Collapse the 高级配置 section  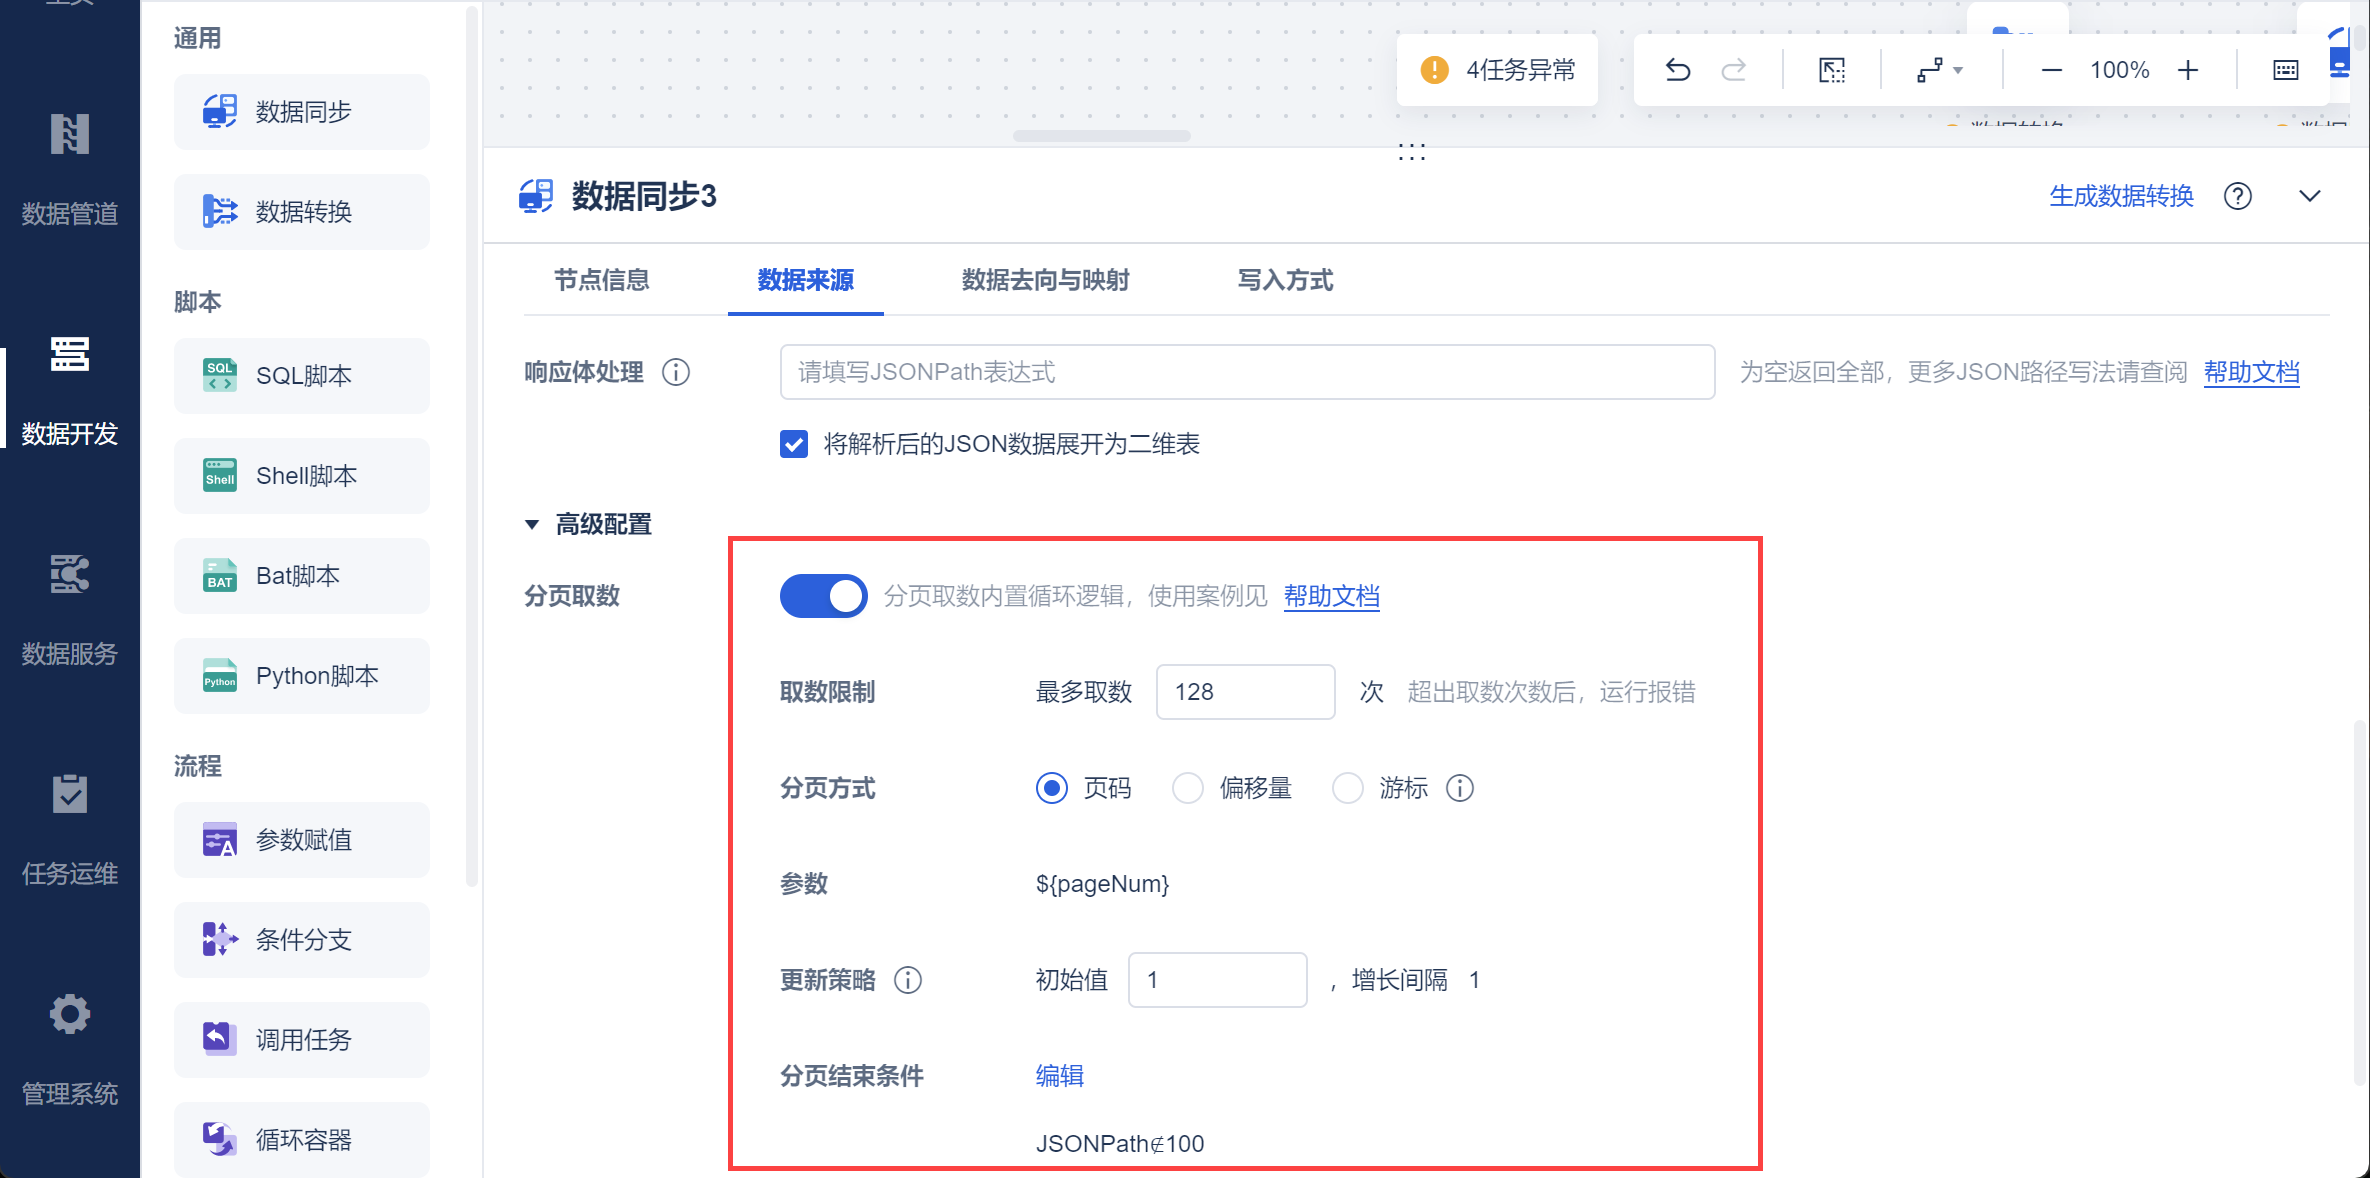point(532,524)
